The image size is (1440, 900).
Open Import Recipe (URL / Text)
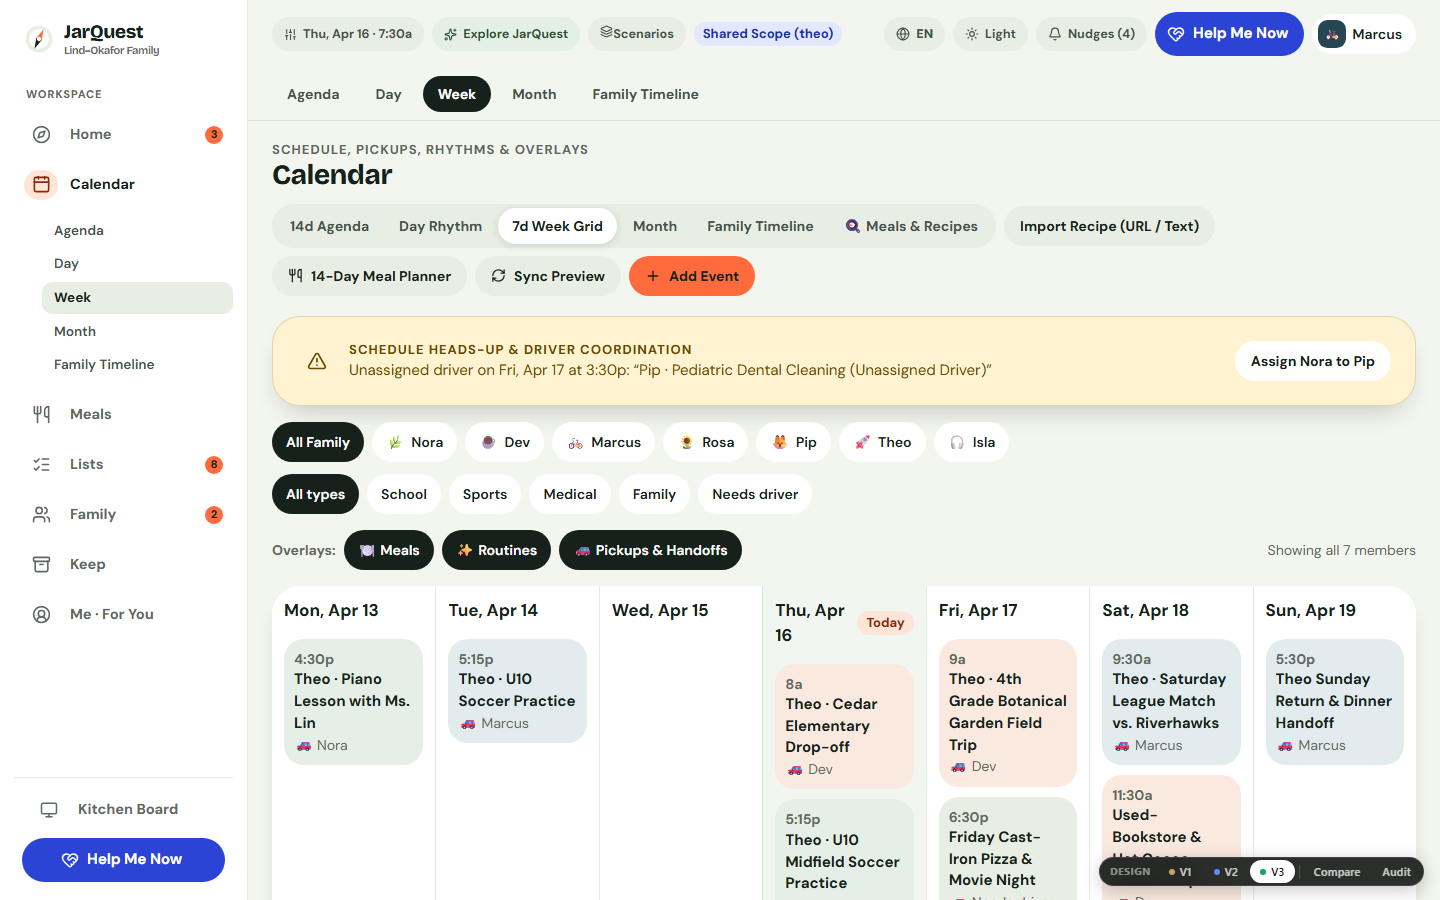(x=1109, y=226)
